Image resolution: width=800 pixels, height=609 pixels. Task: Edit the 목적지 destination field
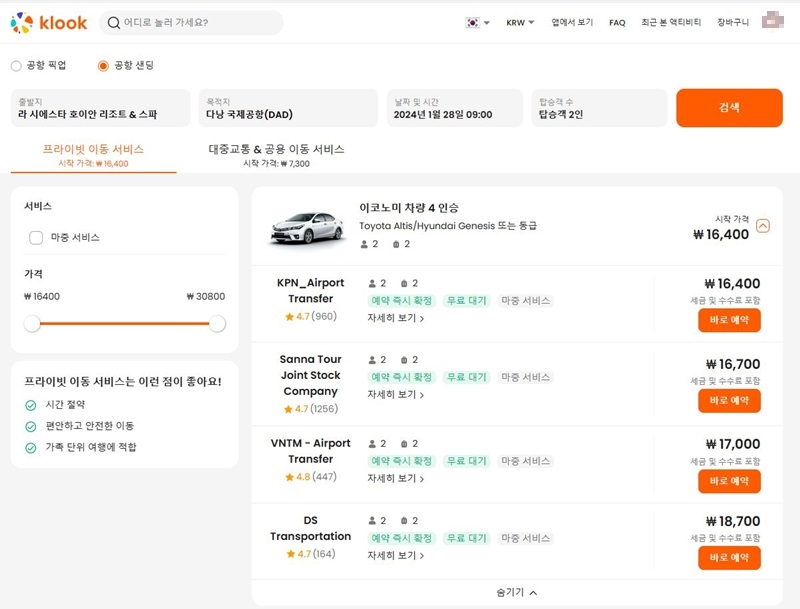(288, 108)
